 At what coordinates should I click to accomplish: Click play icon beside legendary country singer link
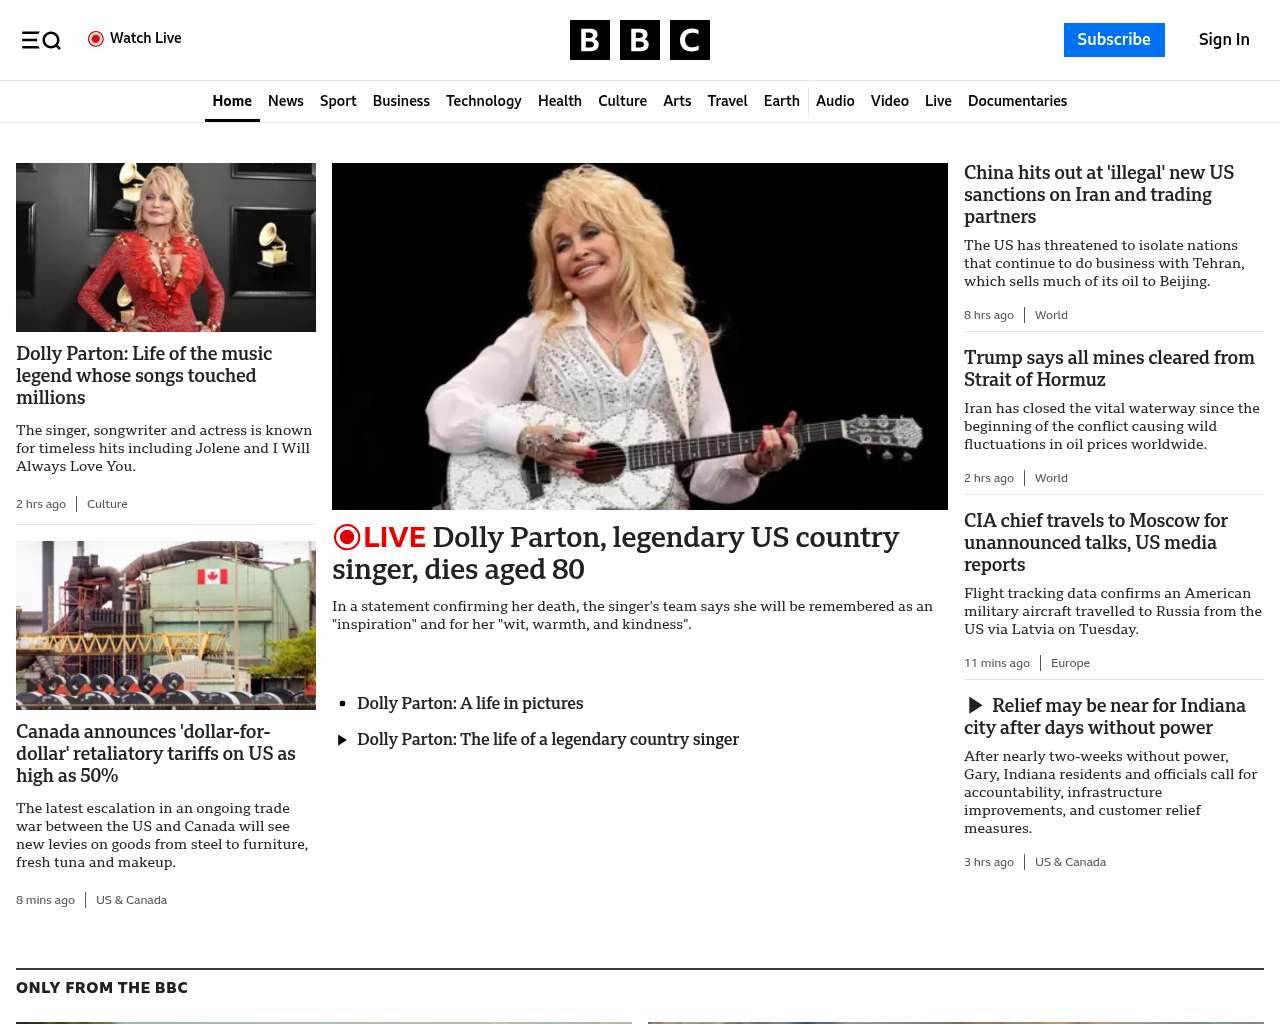342,740
